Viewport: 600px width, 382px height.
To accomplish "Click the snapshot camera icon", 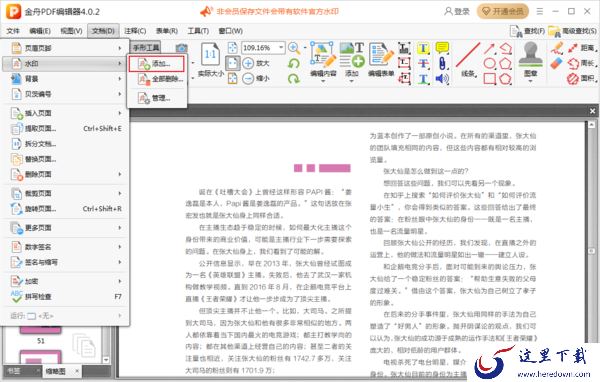I will 181,48.
